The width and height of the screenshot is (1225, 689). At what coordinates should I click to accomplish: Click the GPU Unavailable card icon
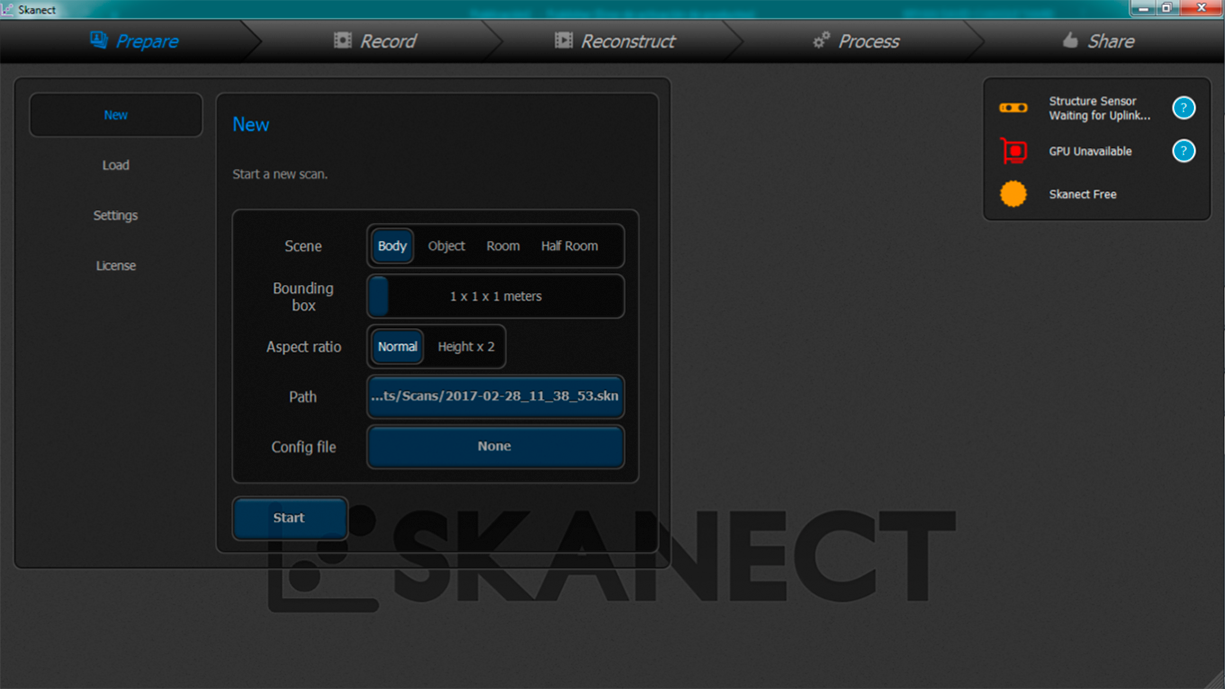tap(1013, 151)
